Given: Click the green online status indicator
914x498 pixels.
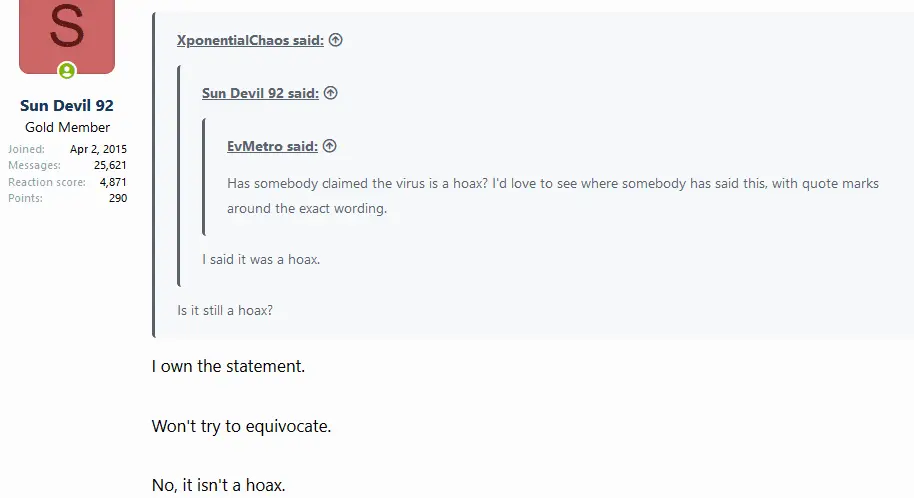Looking at the screenshot, I should (67, 71).
